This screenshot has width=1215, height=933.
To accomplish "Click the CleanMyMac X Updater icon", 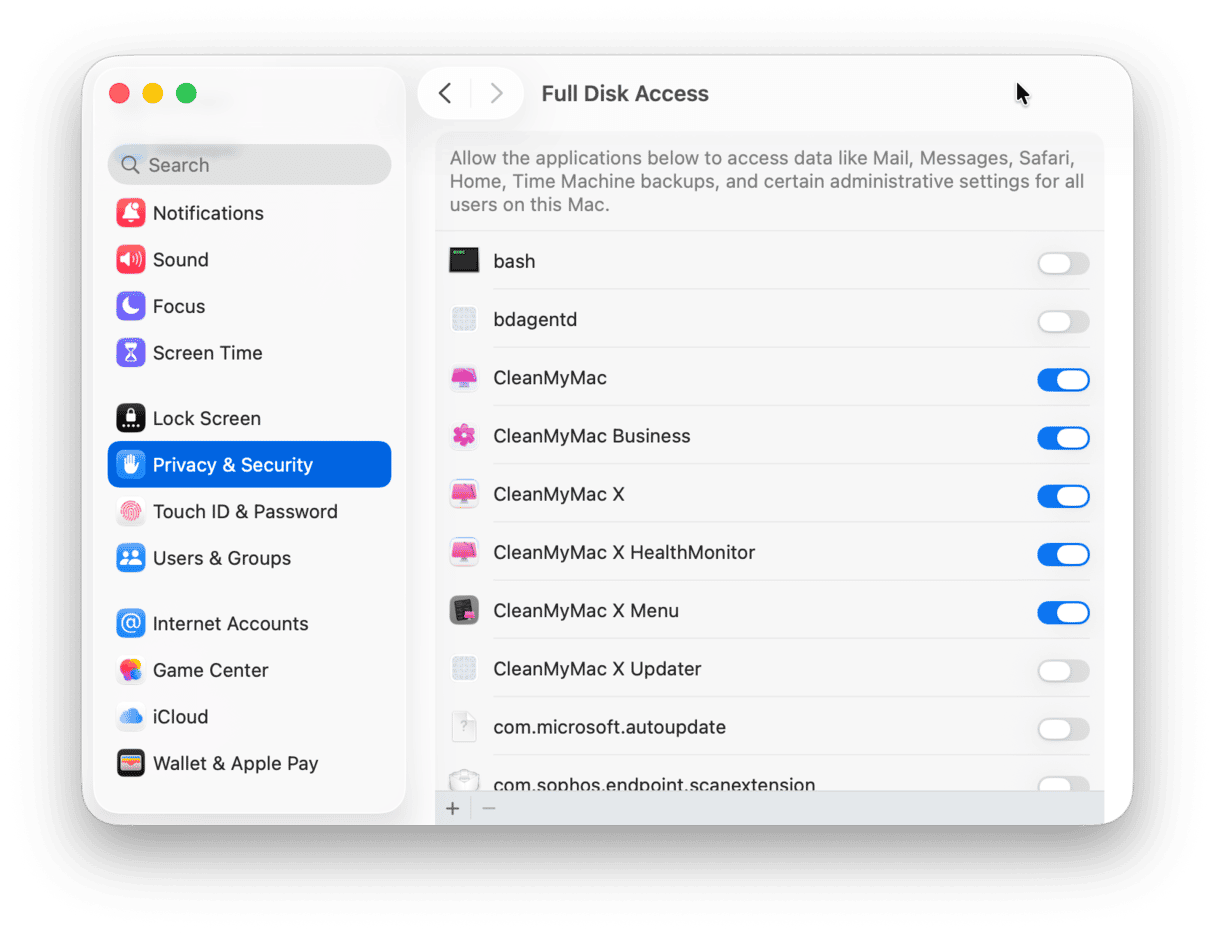I will click(x=464, y=669).
